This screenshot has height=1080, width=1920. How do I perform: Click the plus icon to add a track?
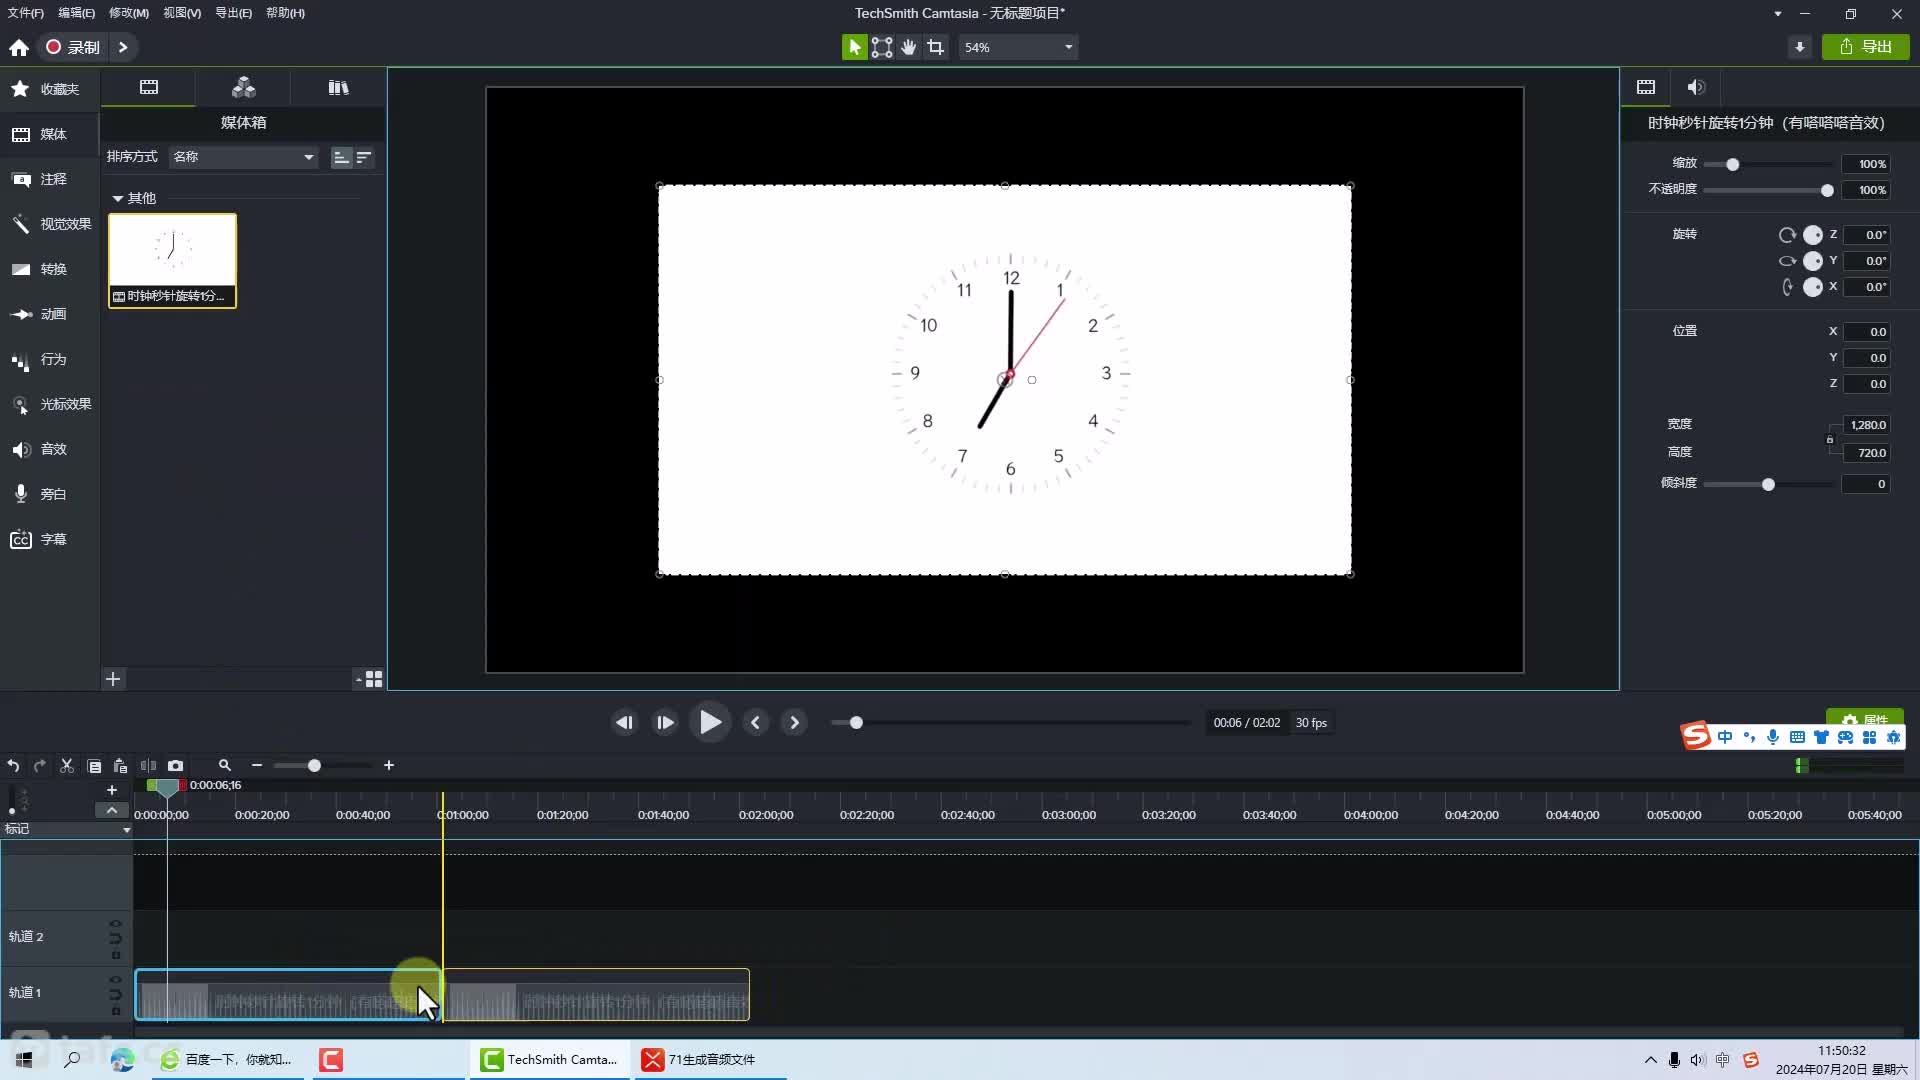click(x=112, y=790)
